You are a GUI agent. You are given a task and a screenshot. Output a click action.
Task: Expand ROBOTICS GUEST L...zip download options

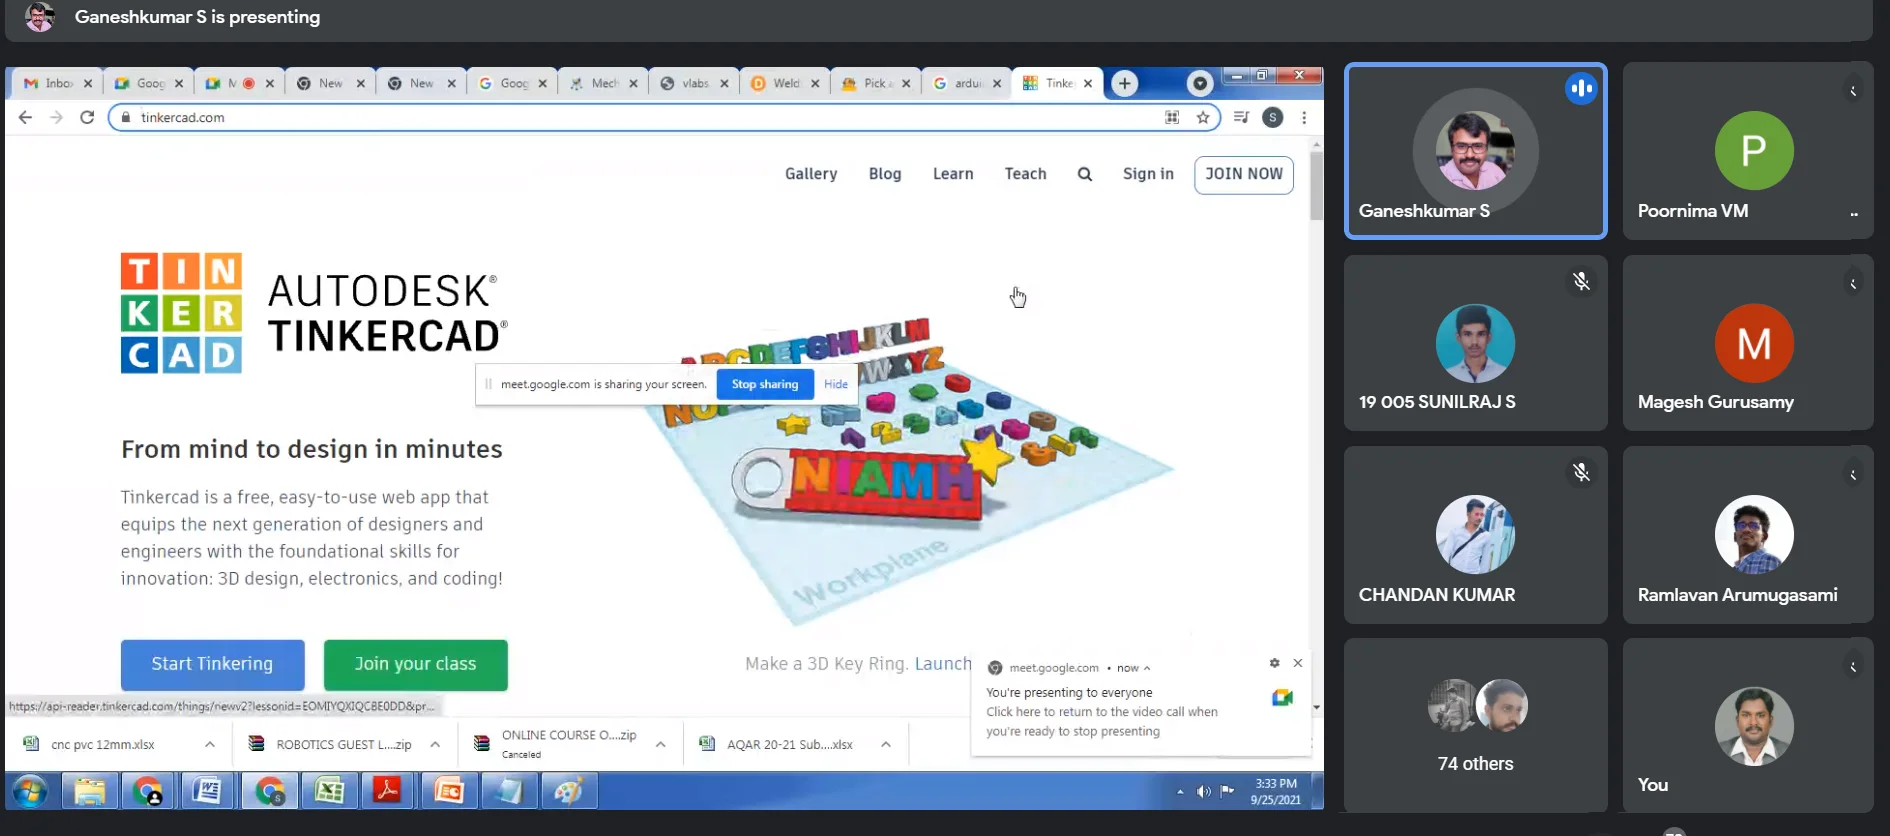click(435, 744)
